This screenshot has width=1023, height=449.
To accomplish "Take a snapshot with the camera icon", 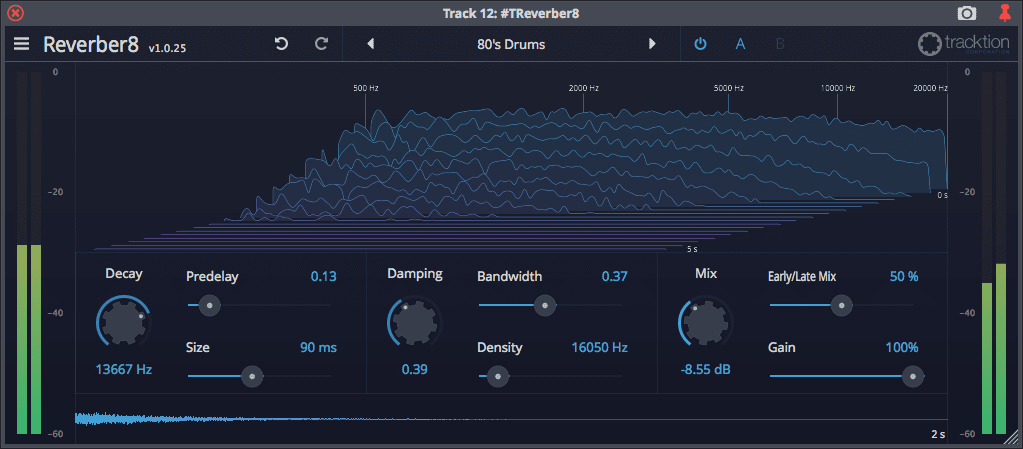I will [x=966, y=13].
